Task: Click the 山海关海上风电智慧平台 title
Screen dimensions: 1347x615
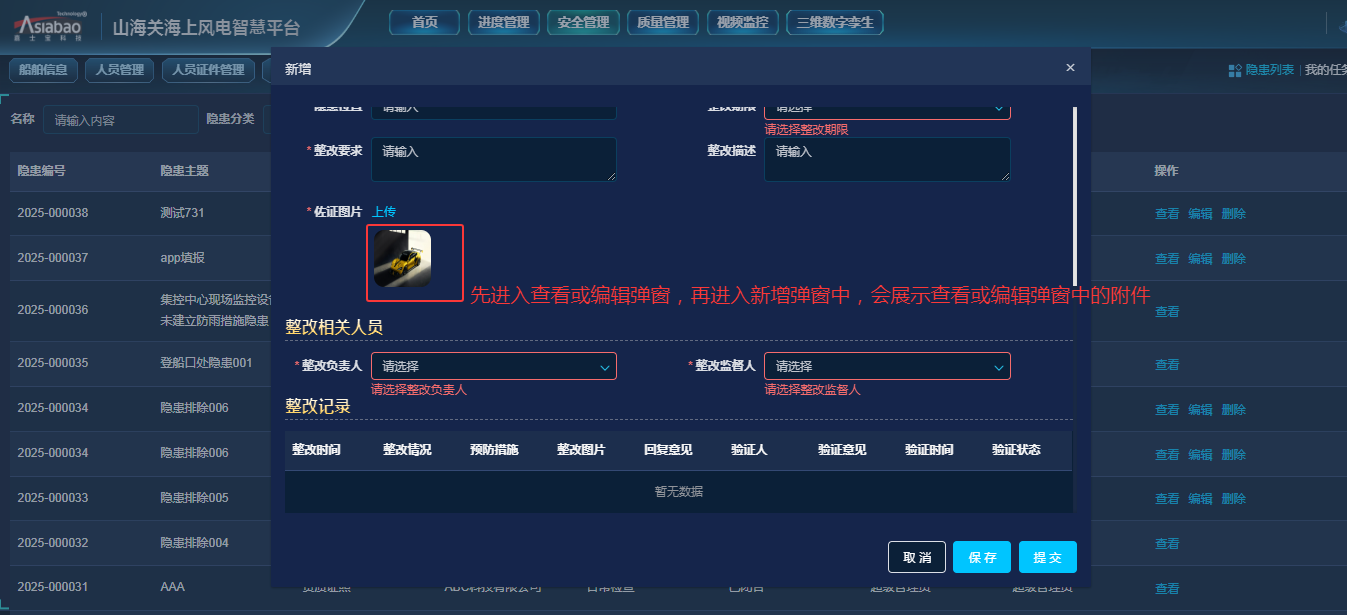Action: (206, 28)
